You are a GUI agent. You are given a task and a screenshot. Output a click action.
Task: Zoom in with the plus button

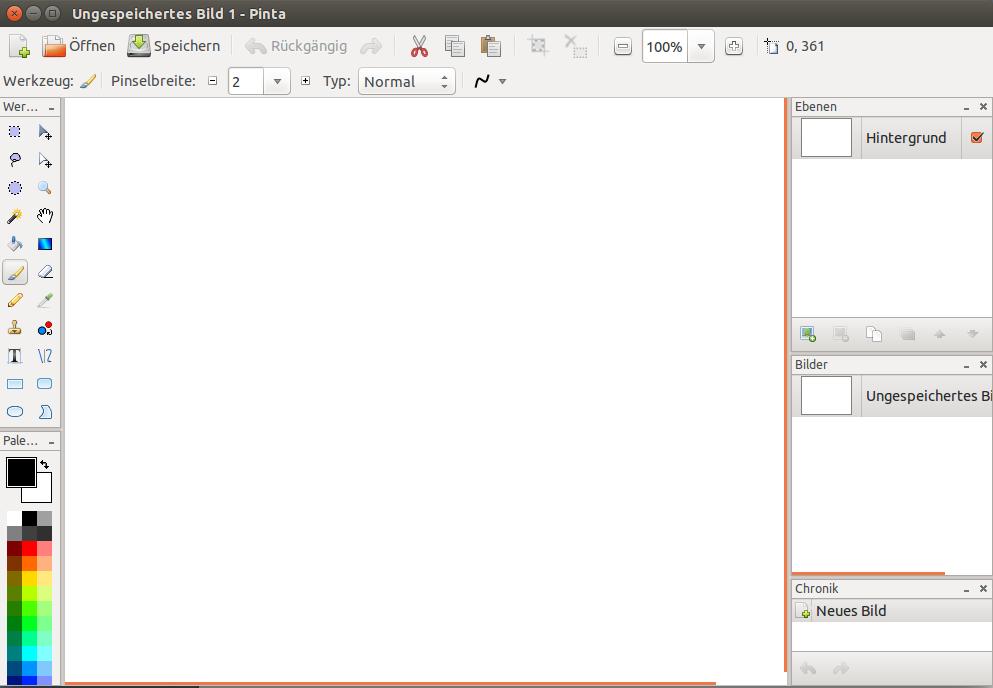click(734, 46)
